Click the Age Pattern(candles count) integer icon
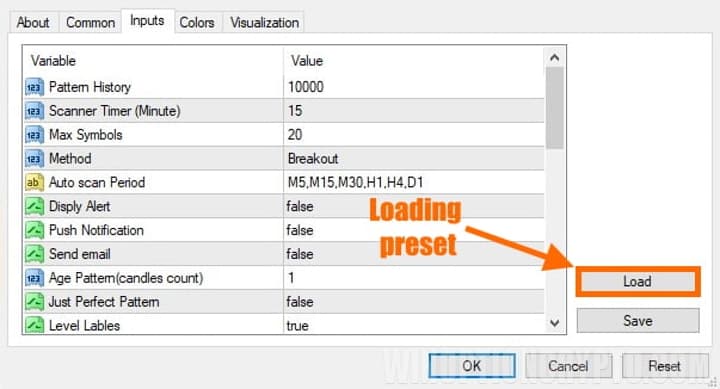 (34, 278)
